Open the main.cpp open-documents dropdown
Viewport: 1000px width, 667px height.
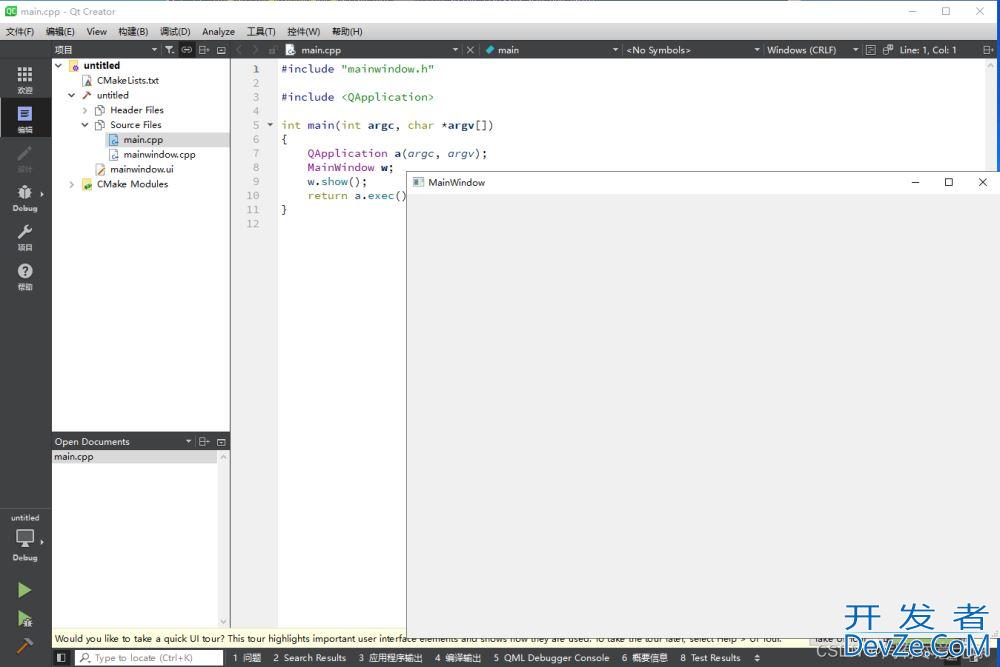[x=455, y=50]
